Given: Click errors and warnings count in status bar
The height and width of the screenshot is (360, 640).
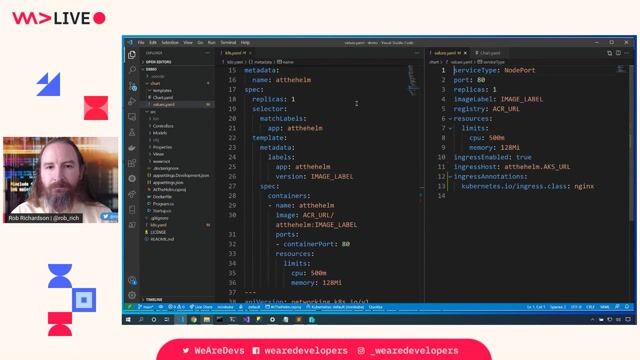Looking at the screenshot, I should pos(176,307).
